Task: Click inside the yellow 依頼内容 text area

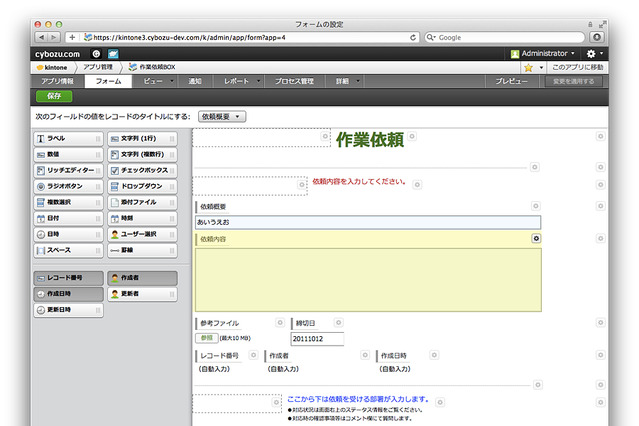Action: click(x=368, y=280)
